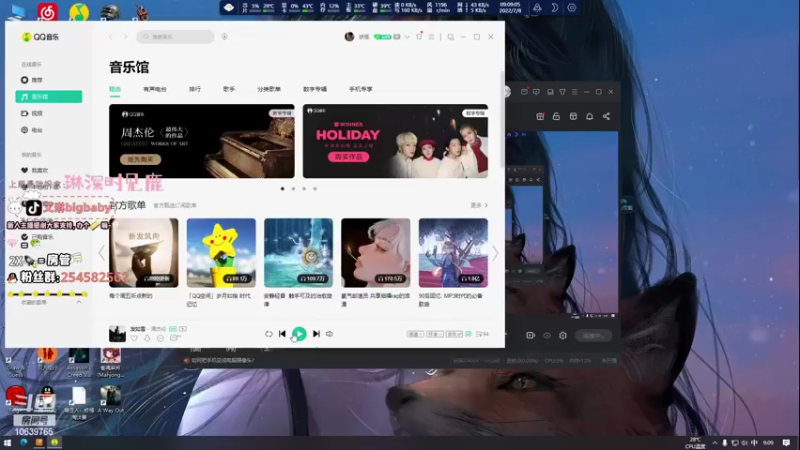Download the current song in player bar

pos(147,338)
